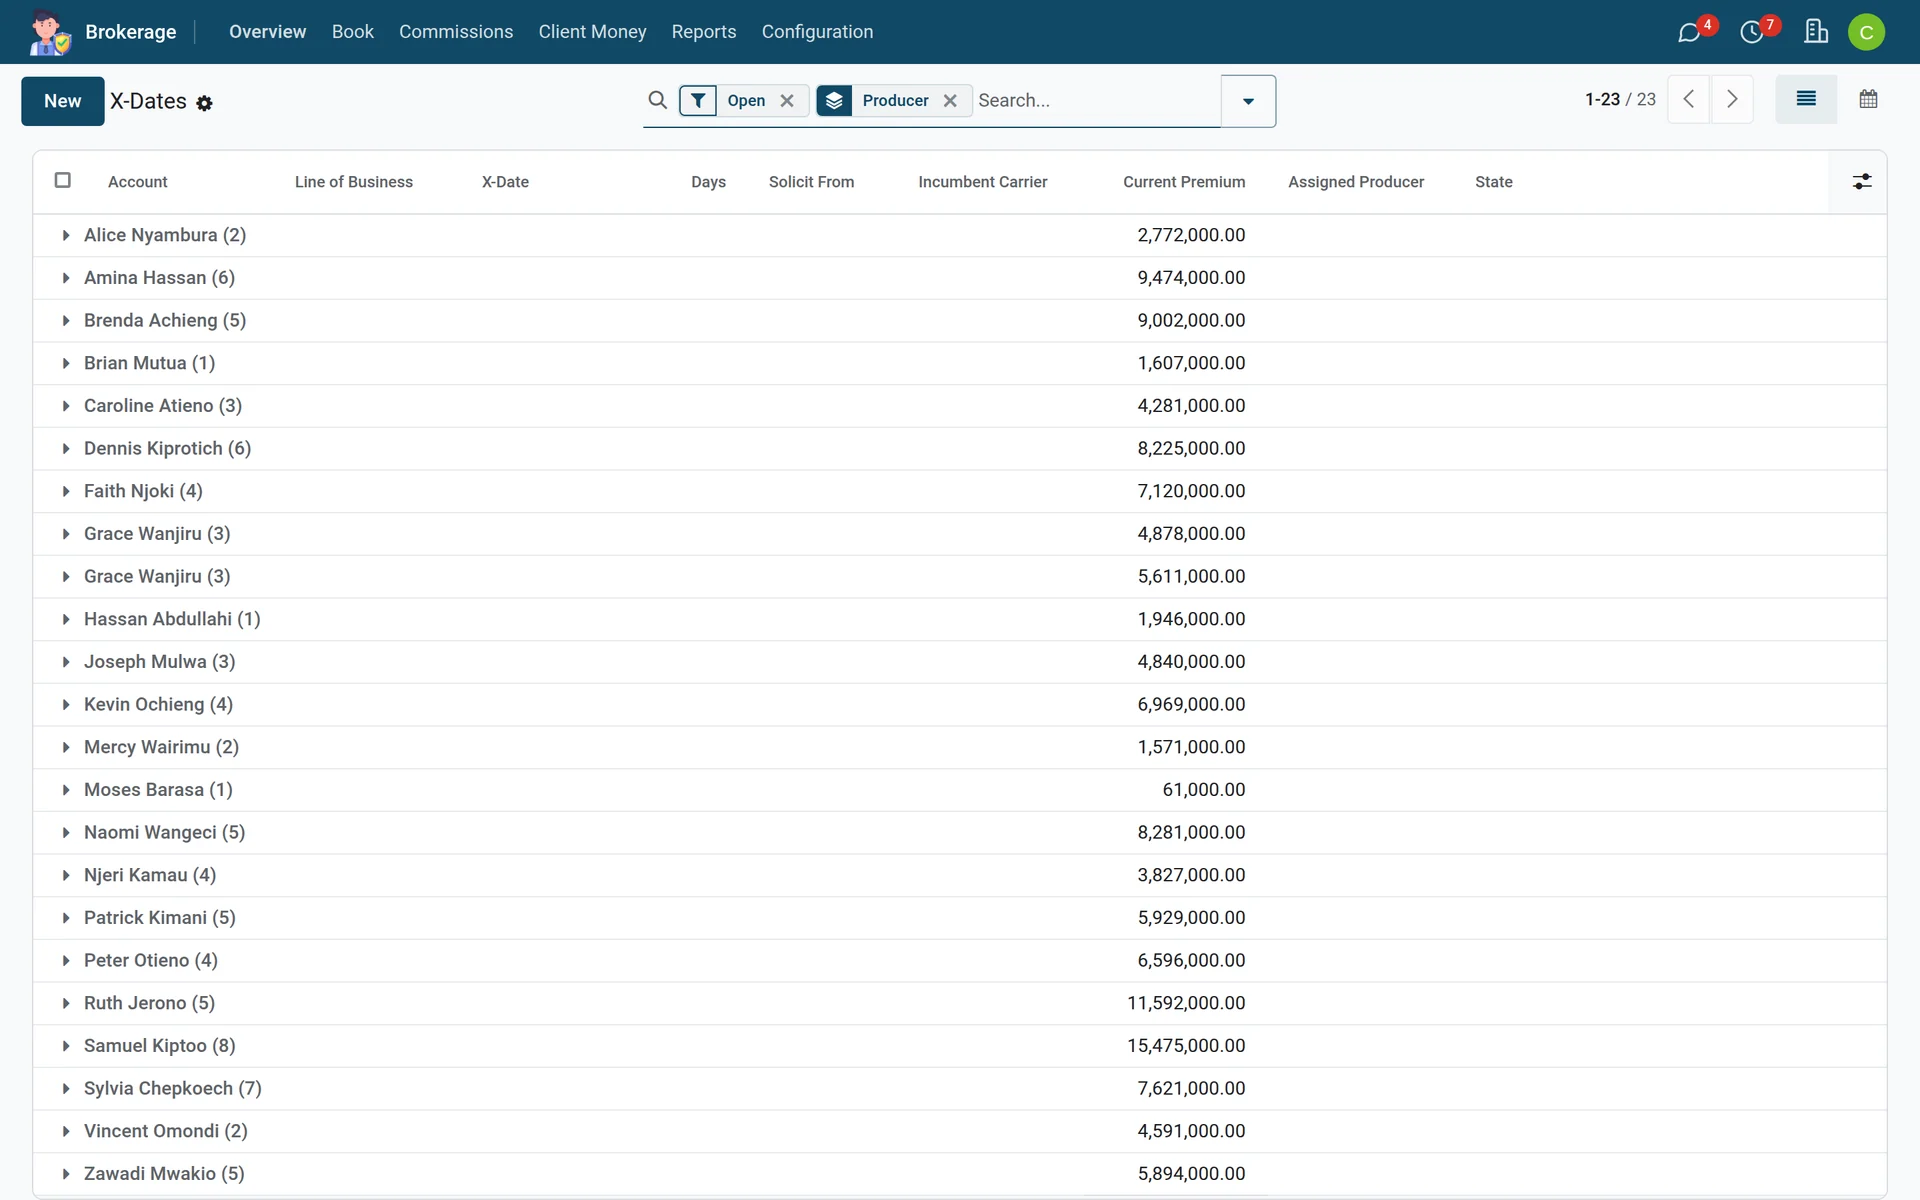Open the Client Money menu

[592, 32]
